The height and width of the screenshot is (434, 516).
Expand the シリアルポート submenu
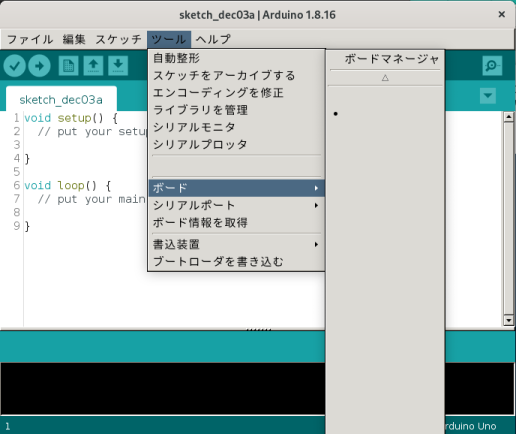(x=236, y=205)
